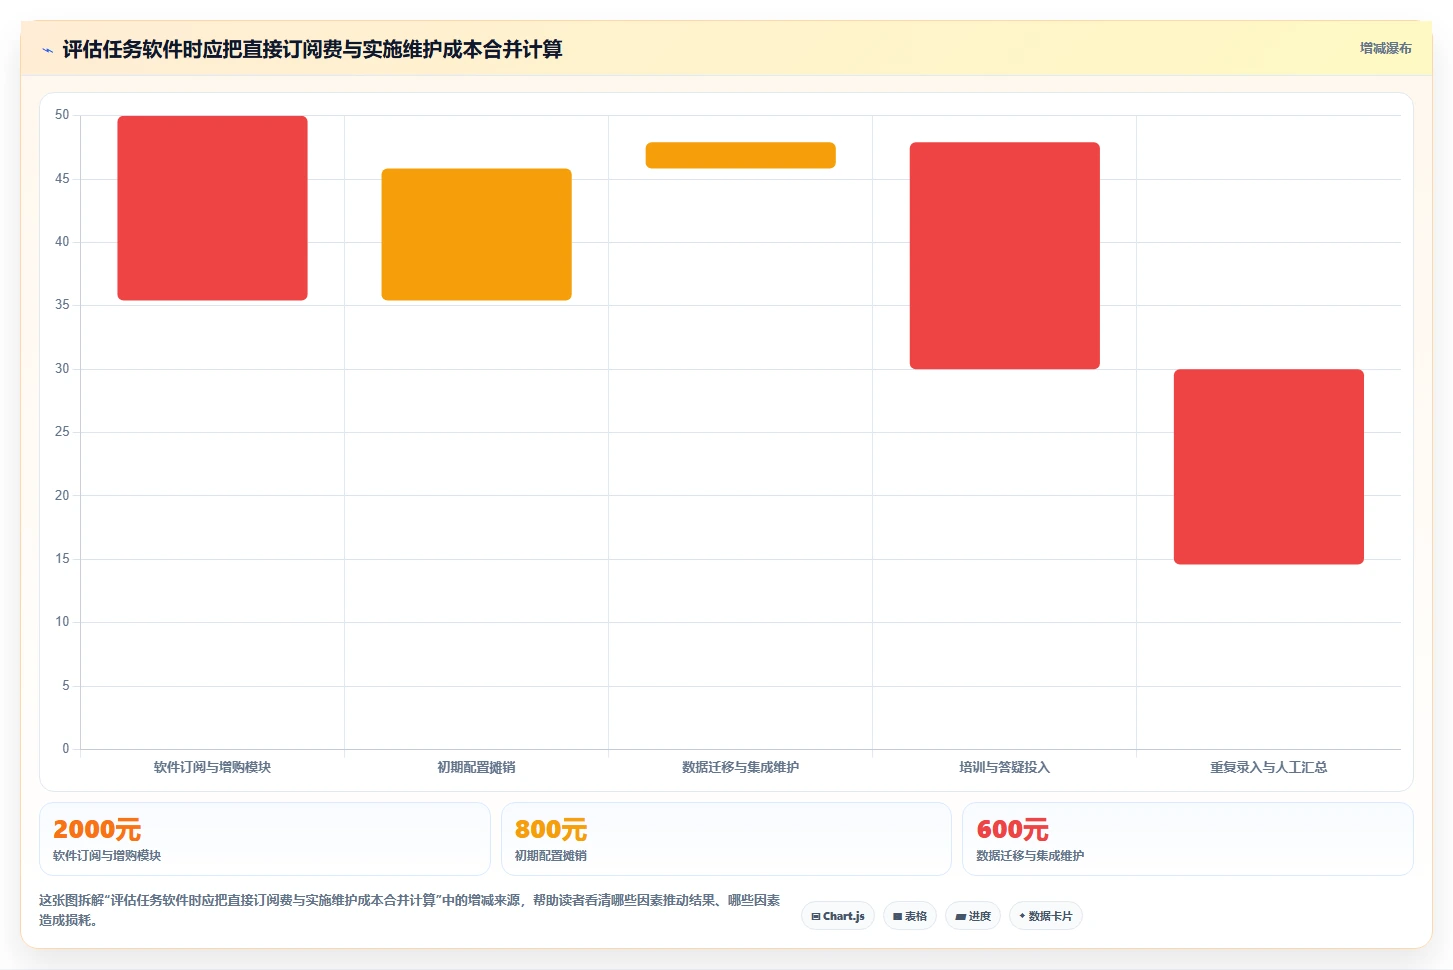Click the 数据卡片 tag
This screenshot has height=970, width=1453.
tap(1046, 916)
